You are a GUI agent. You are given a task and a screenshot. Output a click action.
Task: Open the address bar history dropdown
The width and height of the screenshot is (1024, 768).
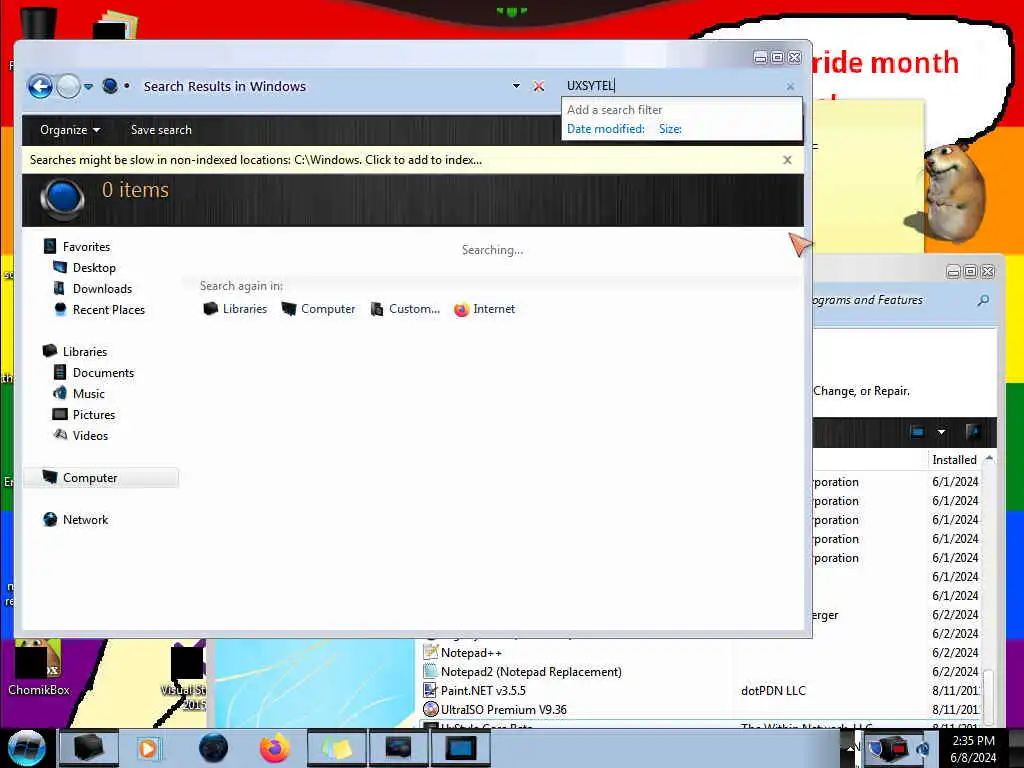pyautogui.click(x=516, y=86)
